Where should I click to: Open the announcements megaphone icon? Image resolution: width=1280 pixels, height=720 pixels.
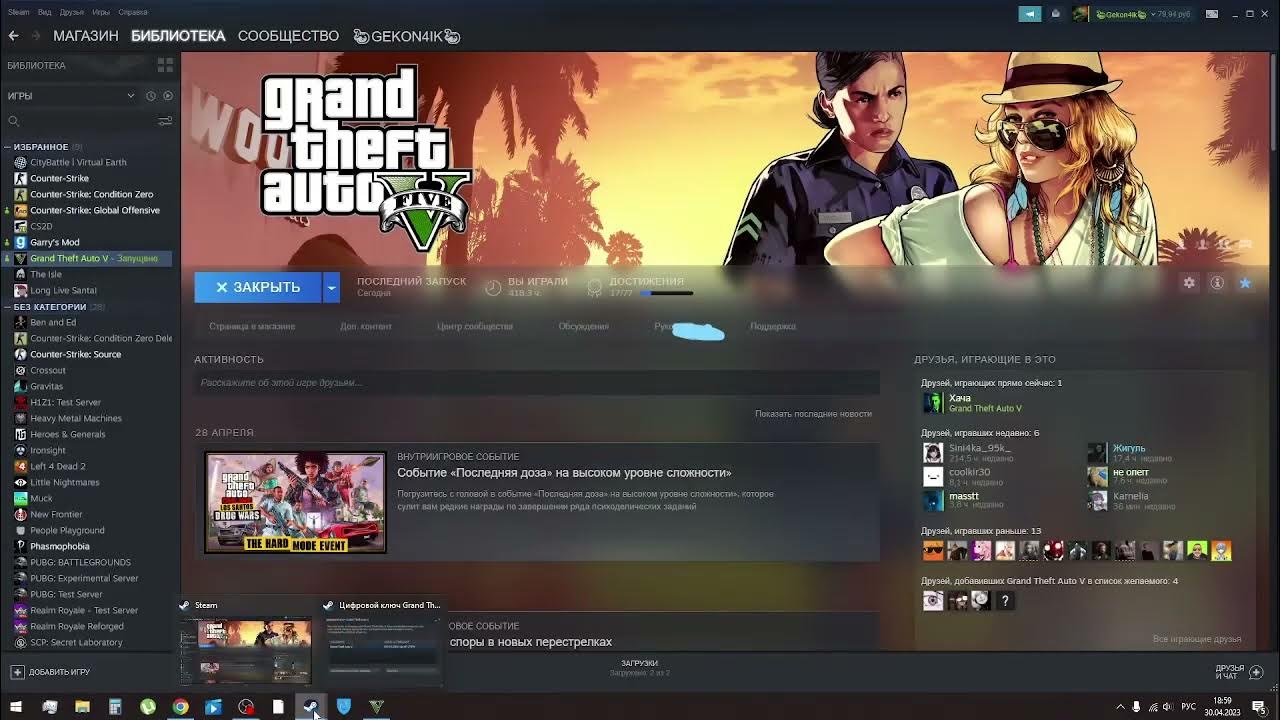pyautogui.click(x=1030, y=14)
